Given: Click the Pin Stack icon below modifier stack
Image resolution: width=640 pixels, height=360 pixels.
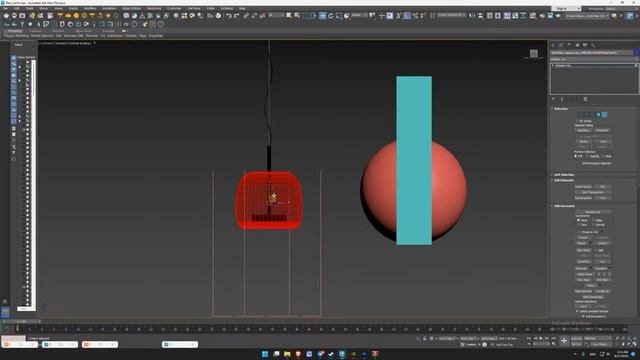Looking at the screenshot, I should pos(553,99).
